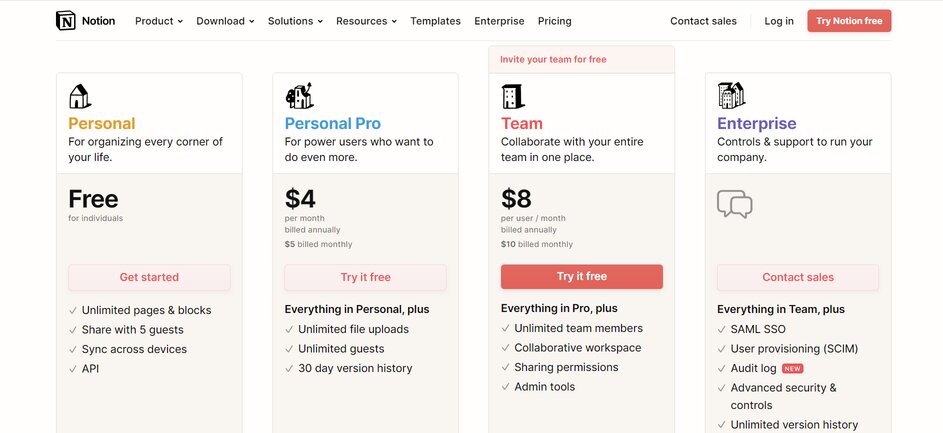Click the checkmark beside SAML SSO
Viewport: 943px width, 433px height.
pyautogui.click(x=722, y=329)
